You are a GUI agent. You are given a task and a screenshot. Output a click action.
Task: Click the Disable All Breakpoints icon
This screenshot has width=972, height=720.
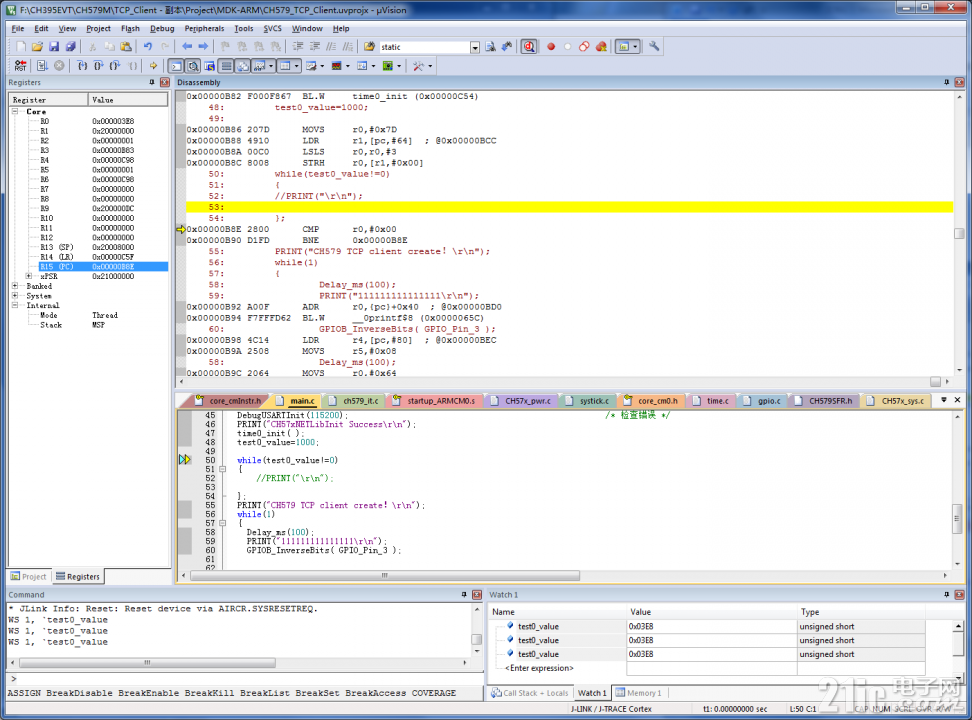pyautogui.click(x=584, y=47)
